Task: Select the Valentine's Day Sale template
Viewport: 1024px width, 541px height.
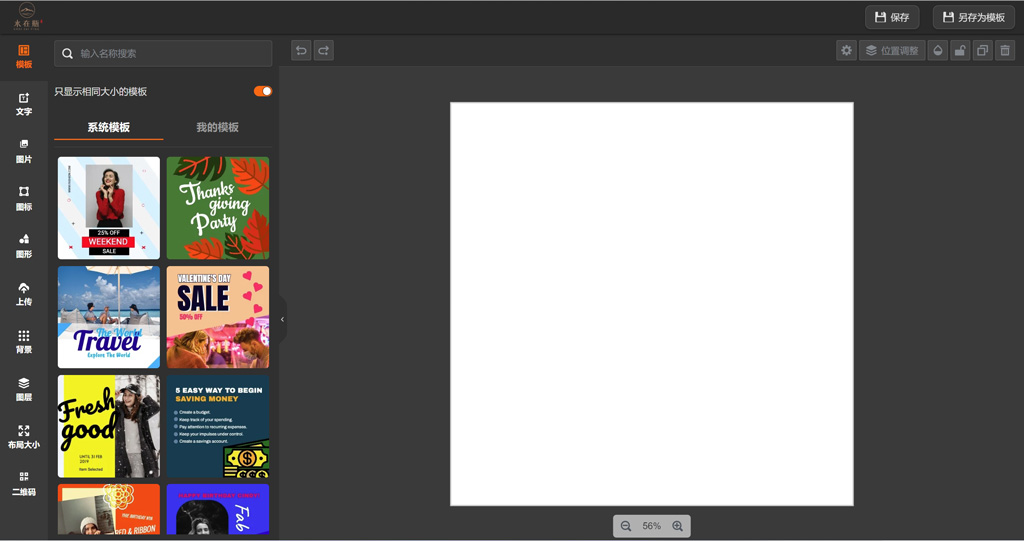Action: 217,317
